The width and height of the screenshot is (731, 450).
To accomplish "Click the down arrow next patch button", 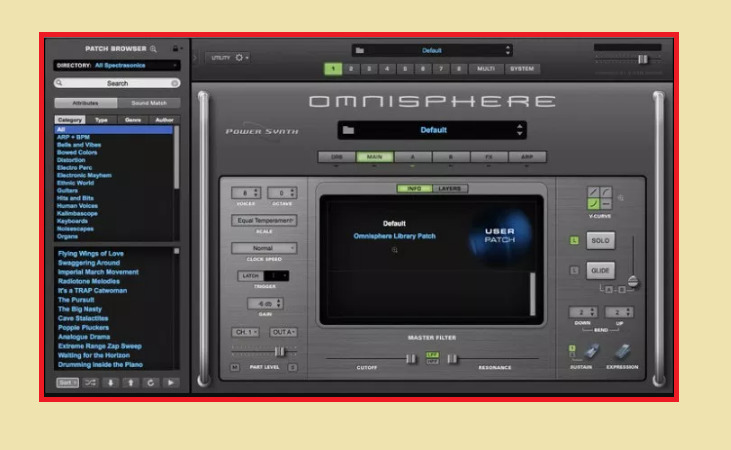I will [110, 382].
